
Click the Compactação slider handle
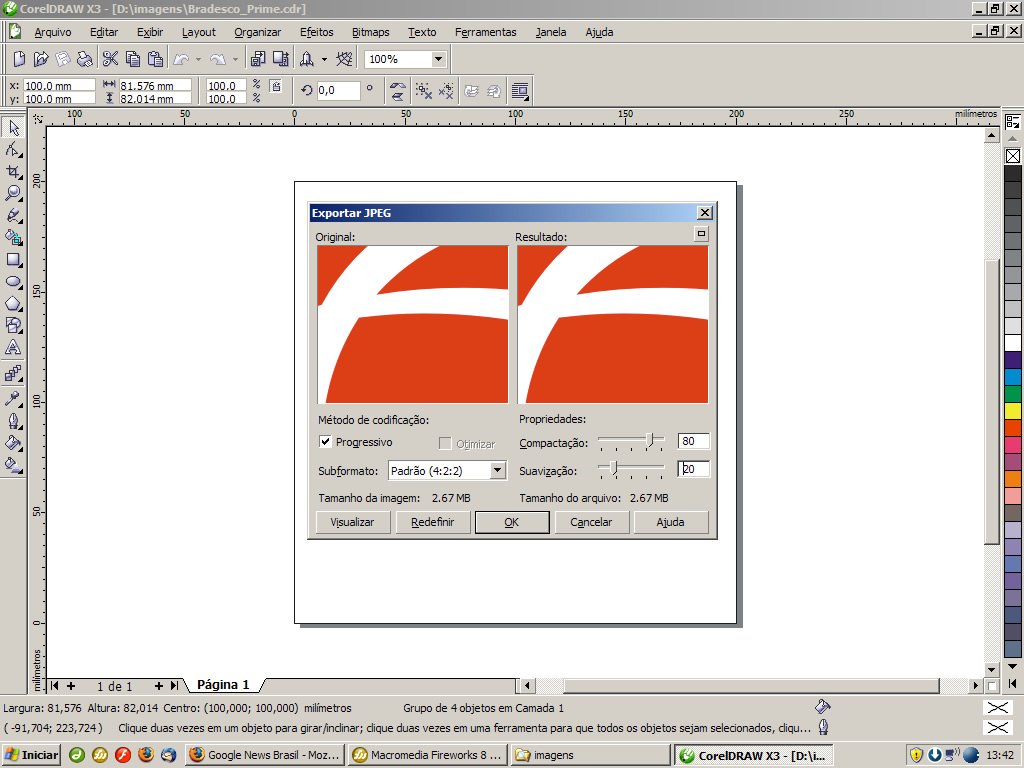tap(649, 440)
